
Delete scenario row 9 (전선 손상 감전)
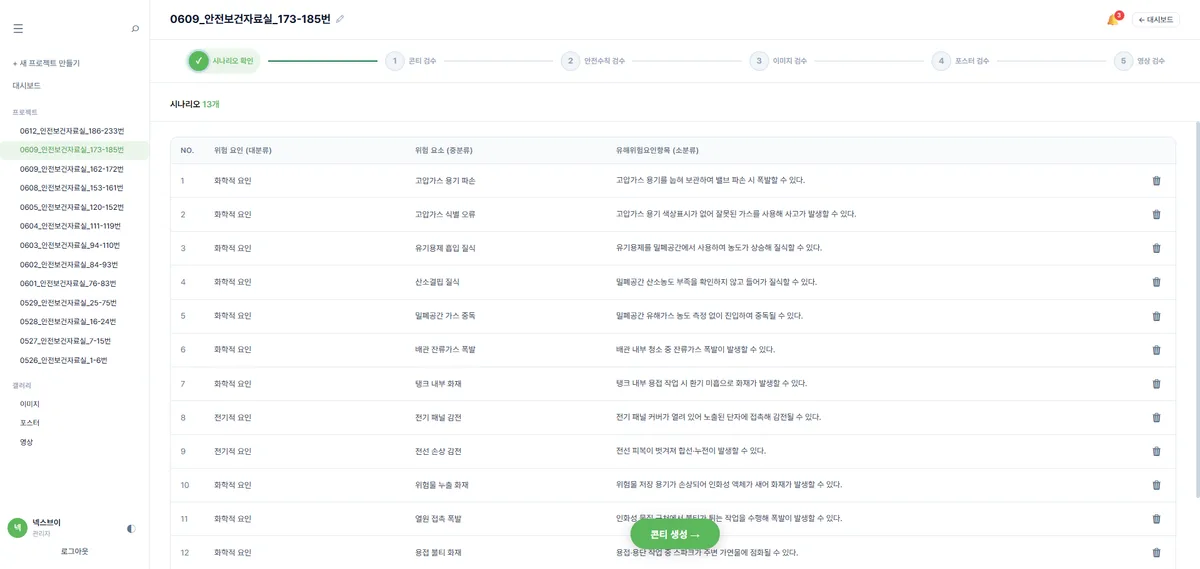[1156, 451]
